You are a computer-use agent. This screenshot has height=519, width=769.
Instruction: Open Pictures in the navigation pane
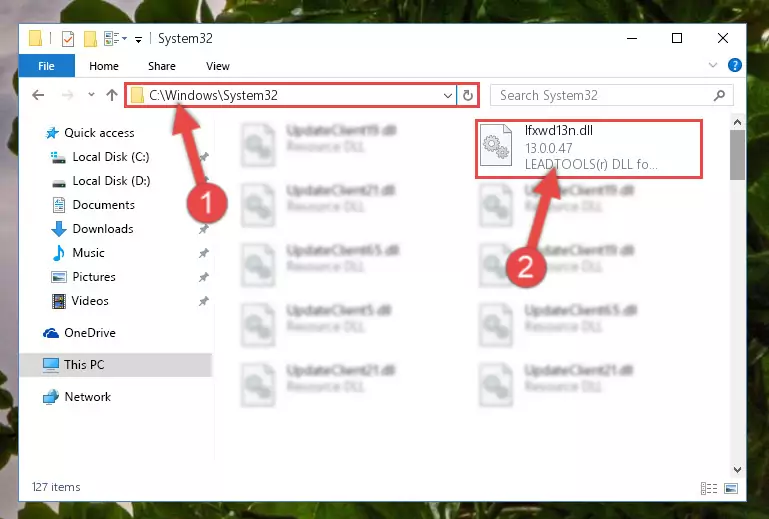tap(94, 277)
